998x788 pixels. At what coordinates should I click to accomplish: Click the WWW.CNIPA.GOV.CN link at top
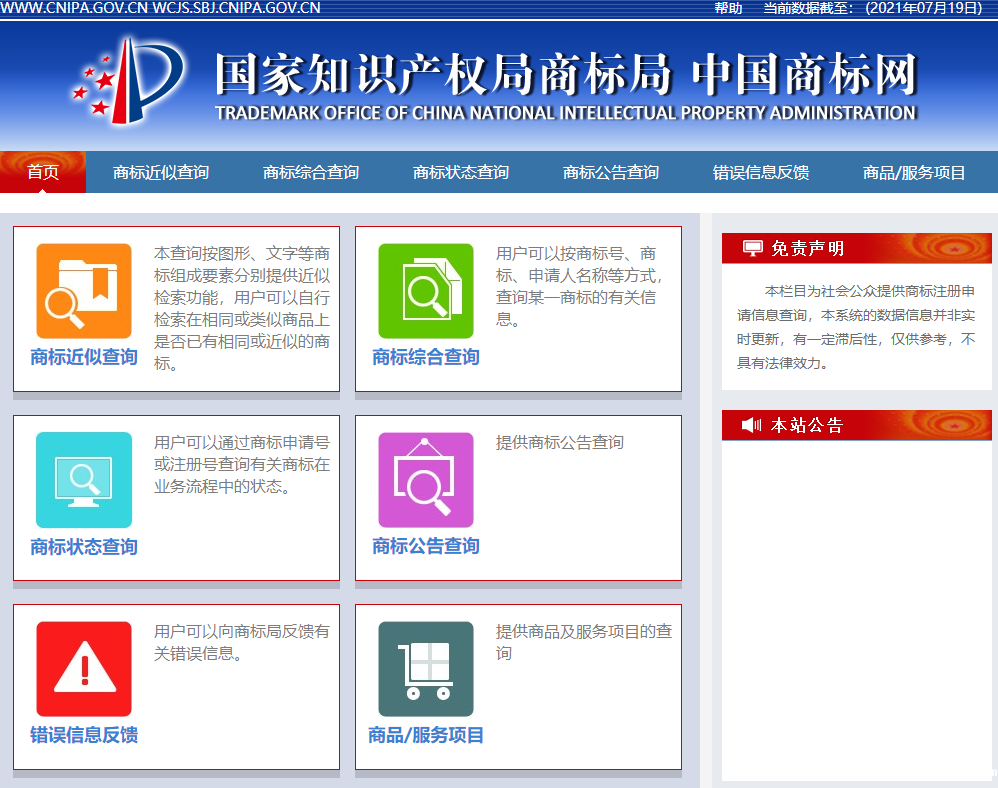[x=76, y=8]
